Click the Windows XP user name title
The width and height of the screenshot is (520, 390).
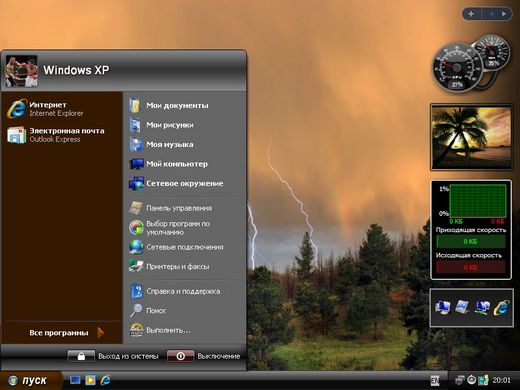76,70
